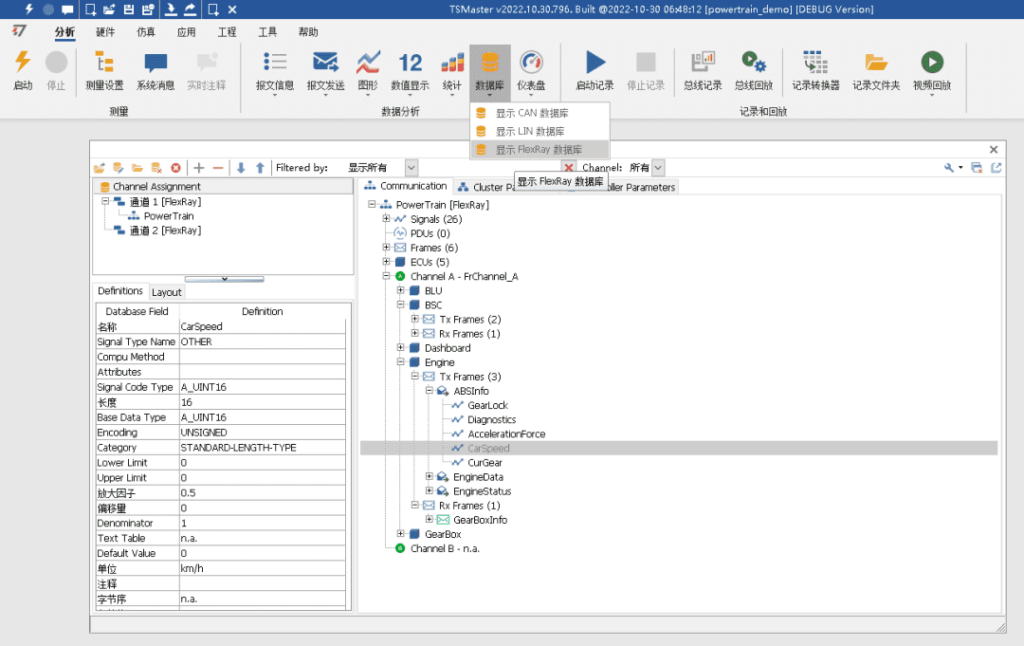Open 仪表盘 gauge tool

point(531,71)
